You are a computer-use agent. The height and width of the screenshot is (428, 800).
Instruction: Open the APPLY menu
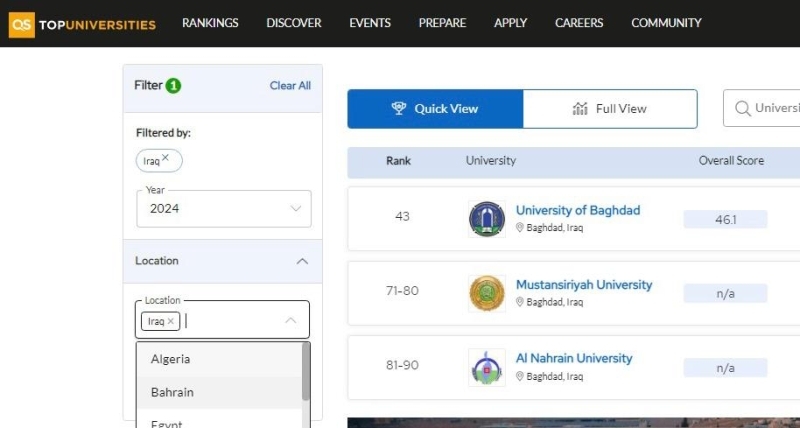coord(510,23)
